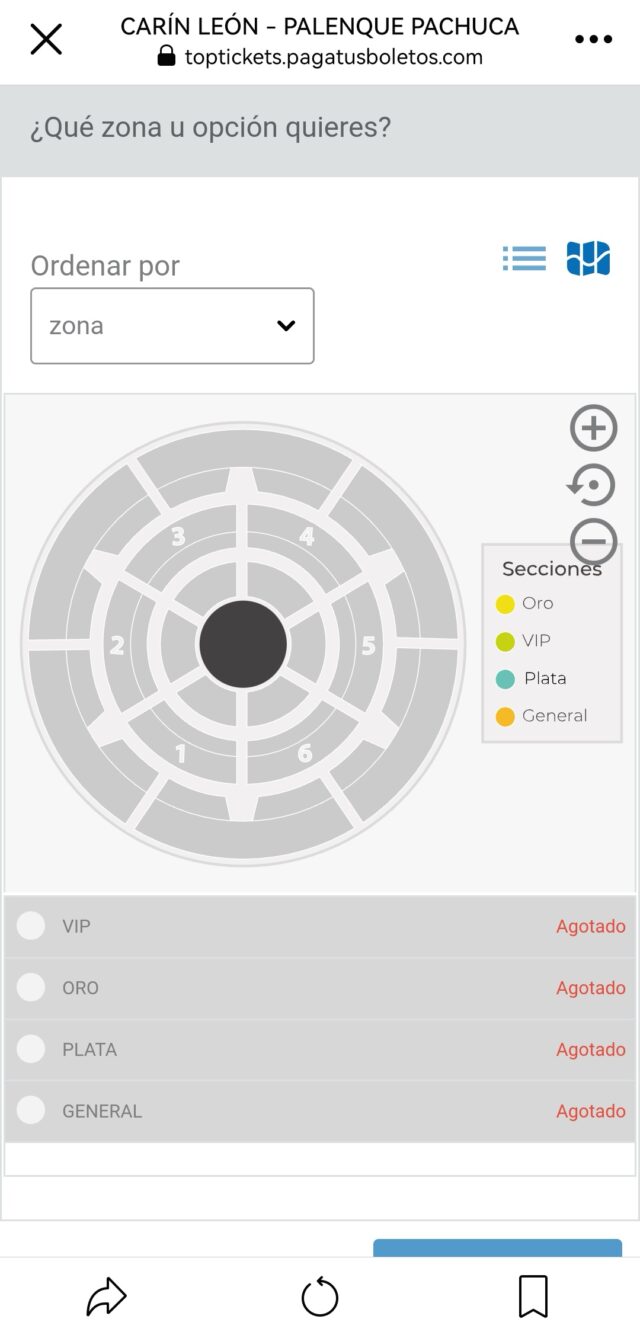The width and height of the screenshot is (640, 1335).
Task: Click section 5 on the seating map
Action: (368, 646)
